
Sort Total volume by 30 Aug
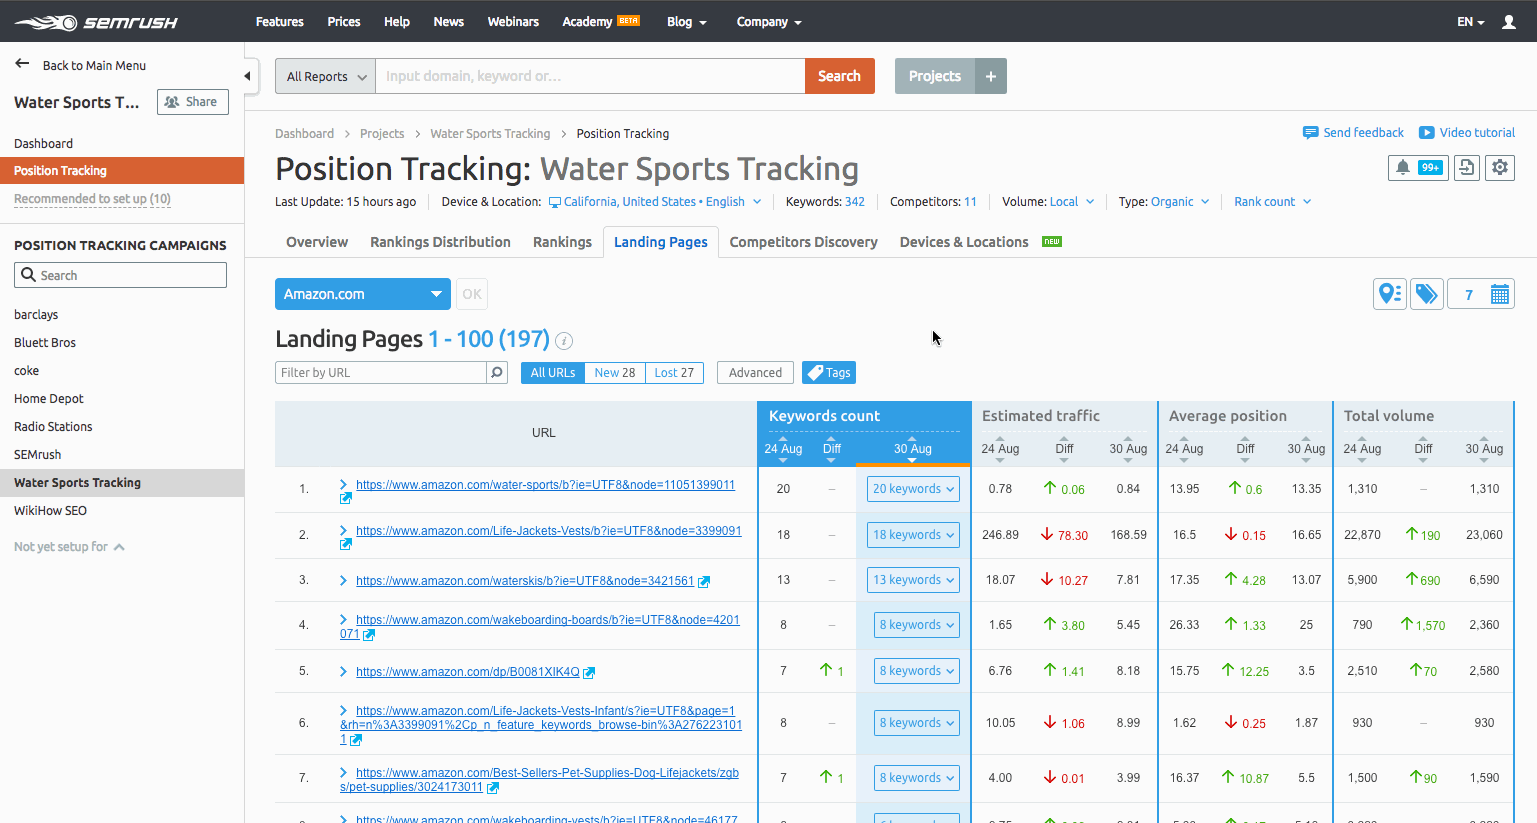click(x=1484, y=449)
